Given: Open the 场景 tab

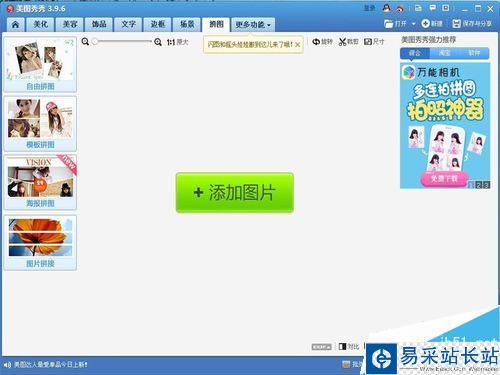Looking at the screenshot, I should pos(187,24).
